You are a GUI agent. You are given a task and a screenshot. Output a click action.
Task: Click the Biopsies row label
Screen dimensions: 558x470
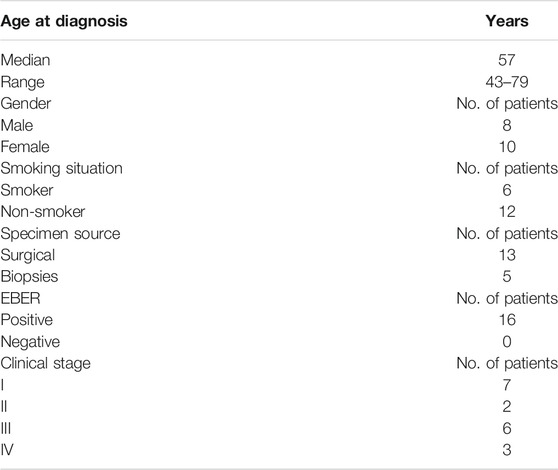pos(29,277)
